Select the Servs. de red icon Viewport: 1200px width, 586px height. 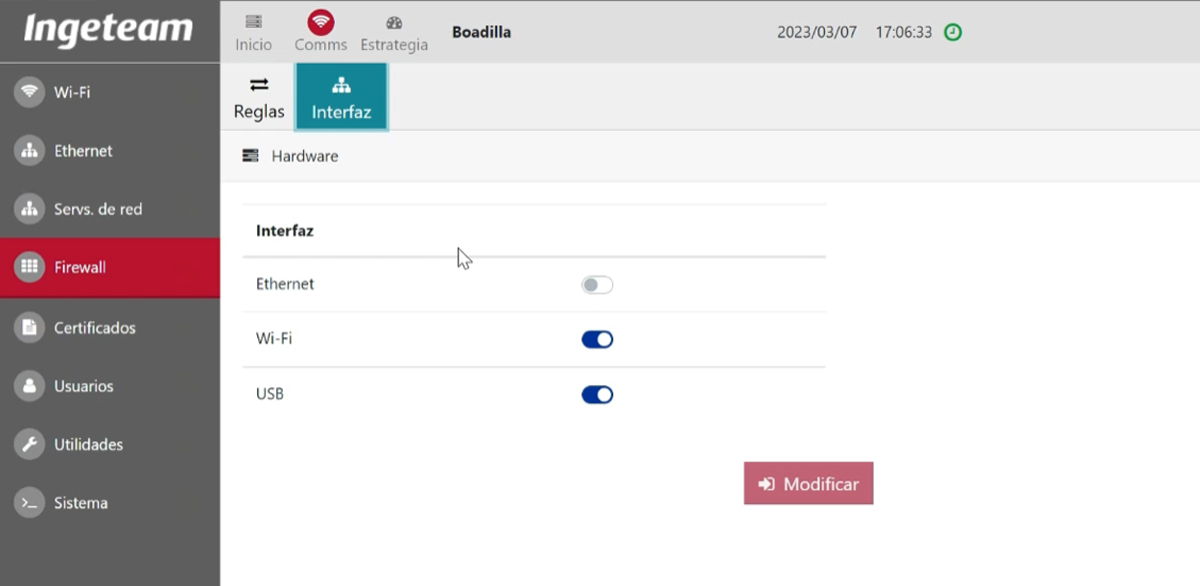[30, 209]
